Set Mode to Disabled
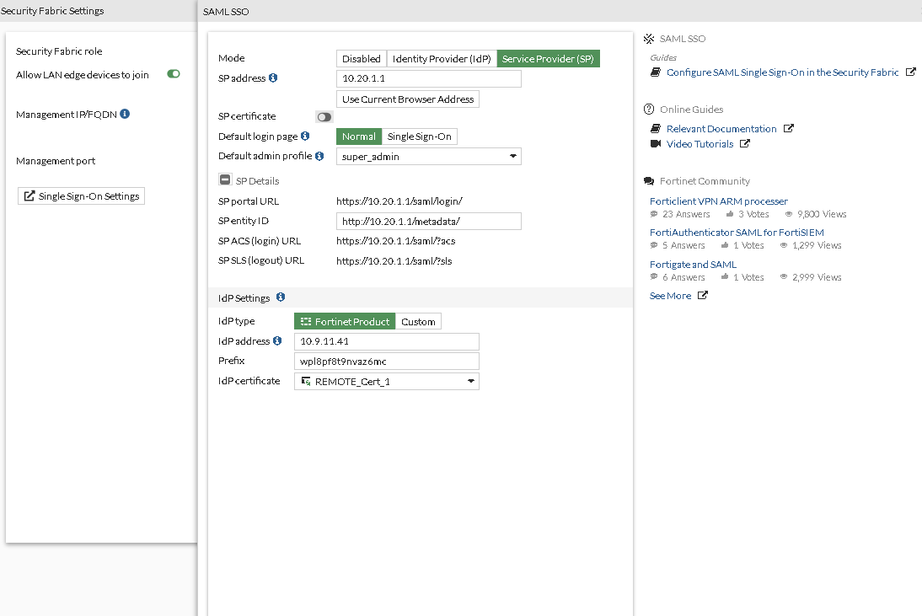 point(361,59)
